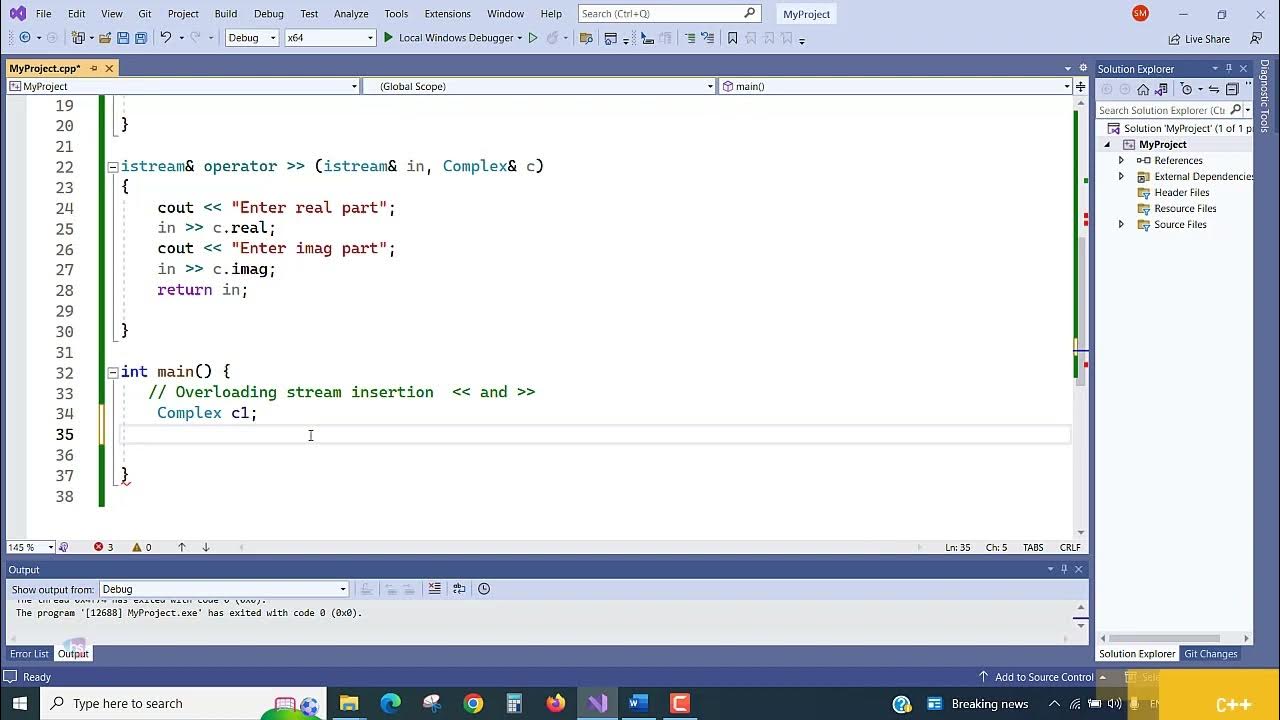Open the main() members dropdown
Screen dimensions: 1280x720
click(896, 86)
